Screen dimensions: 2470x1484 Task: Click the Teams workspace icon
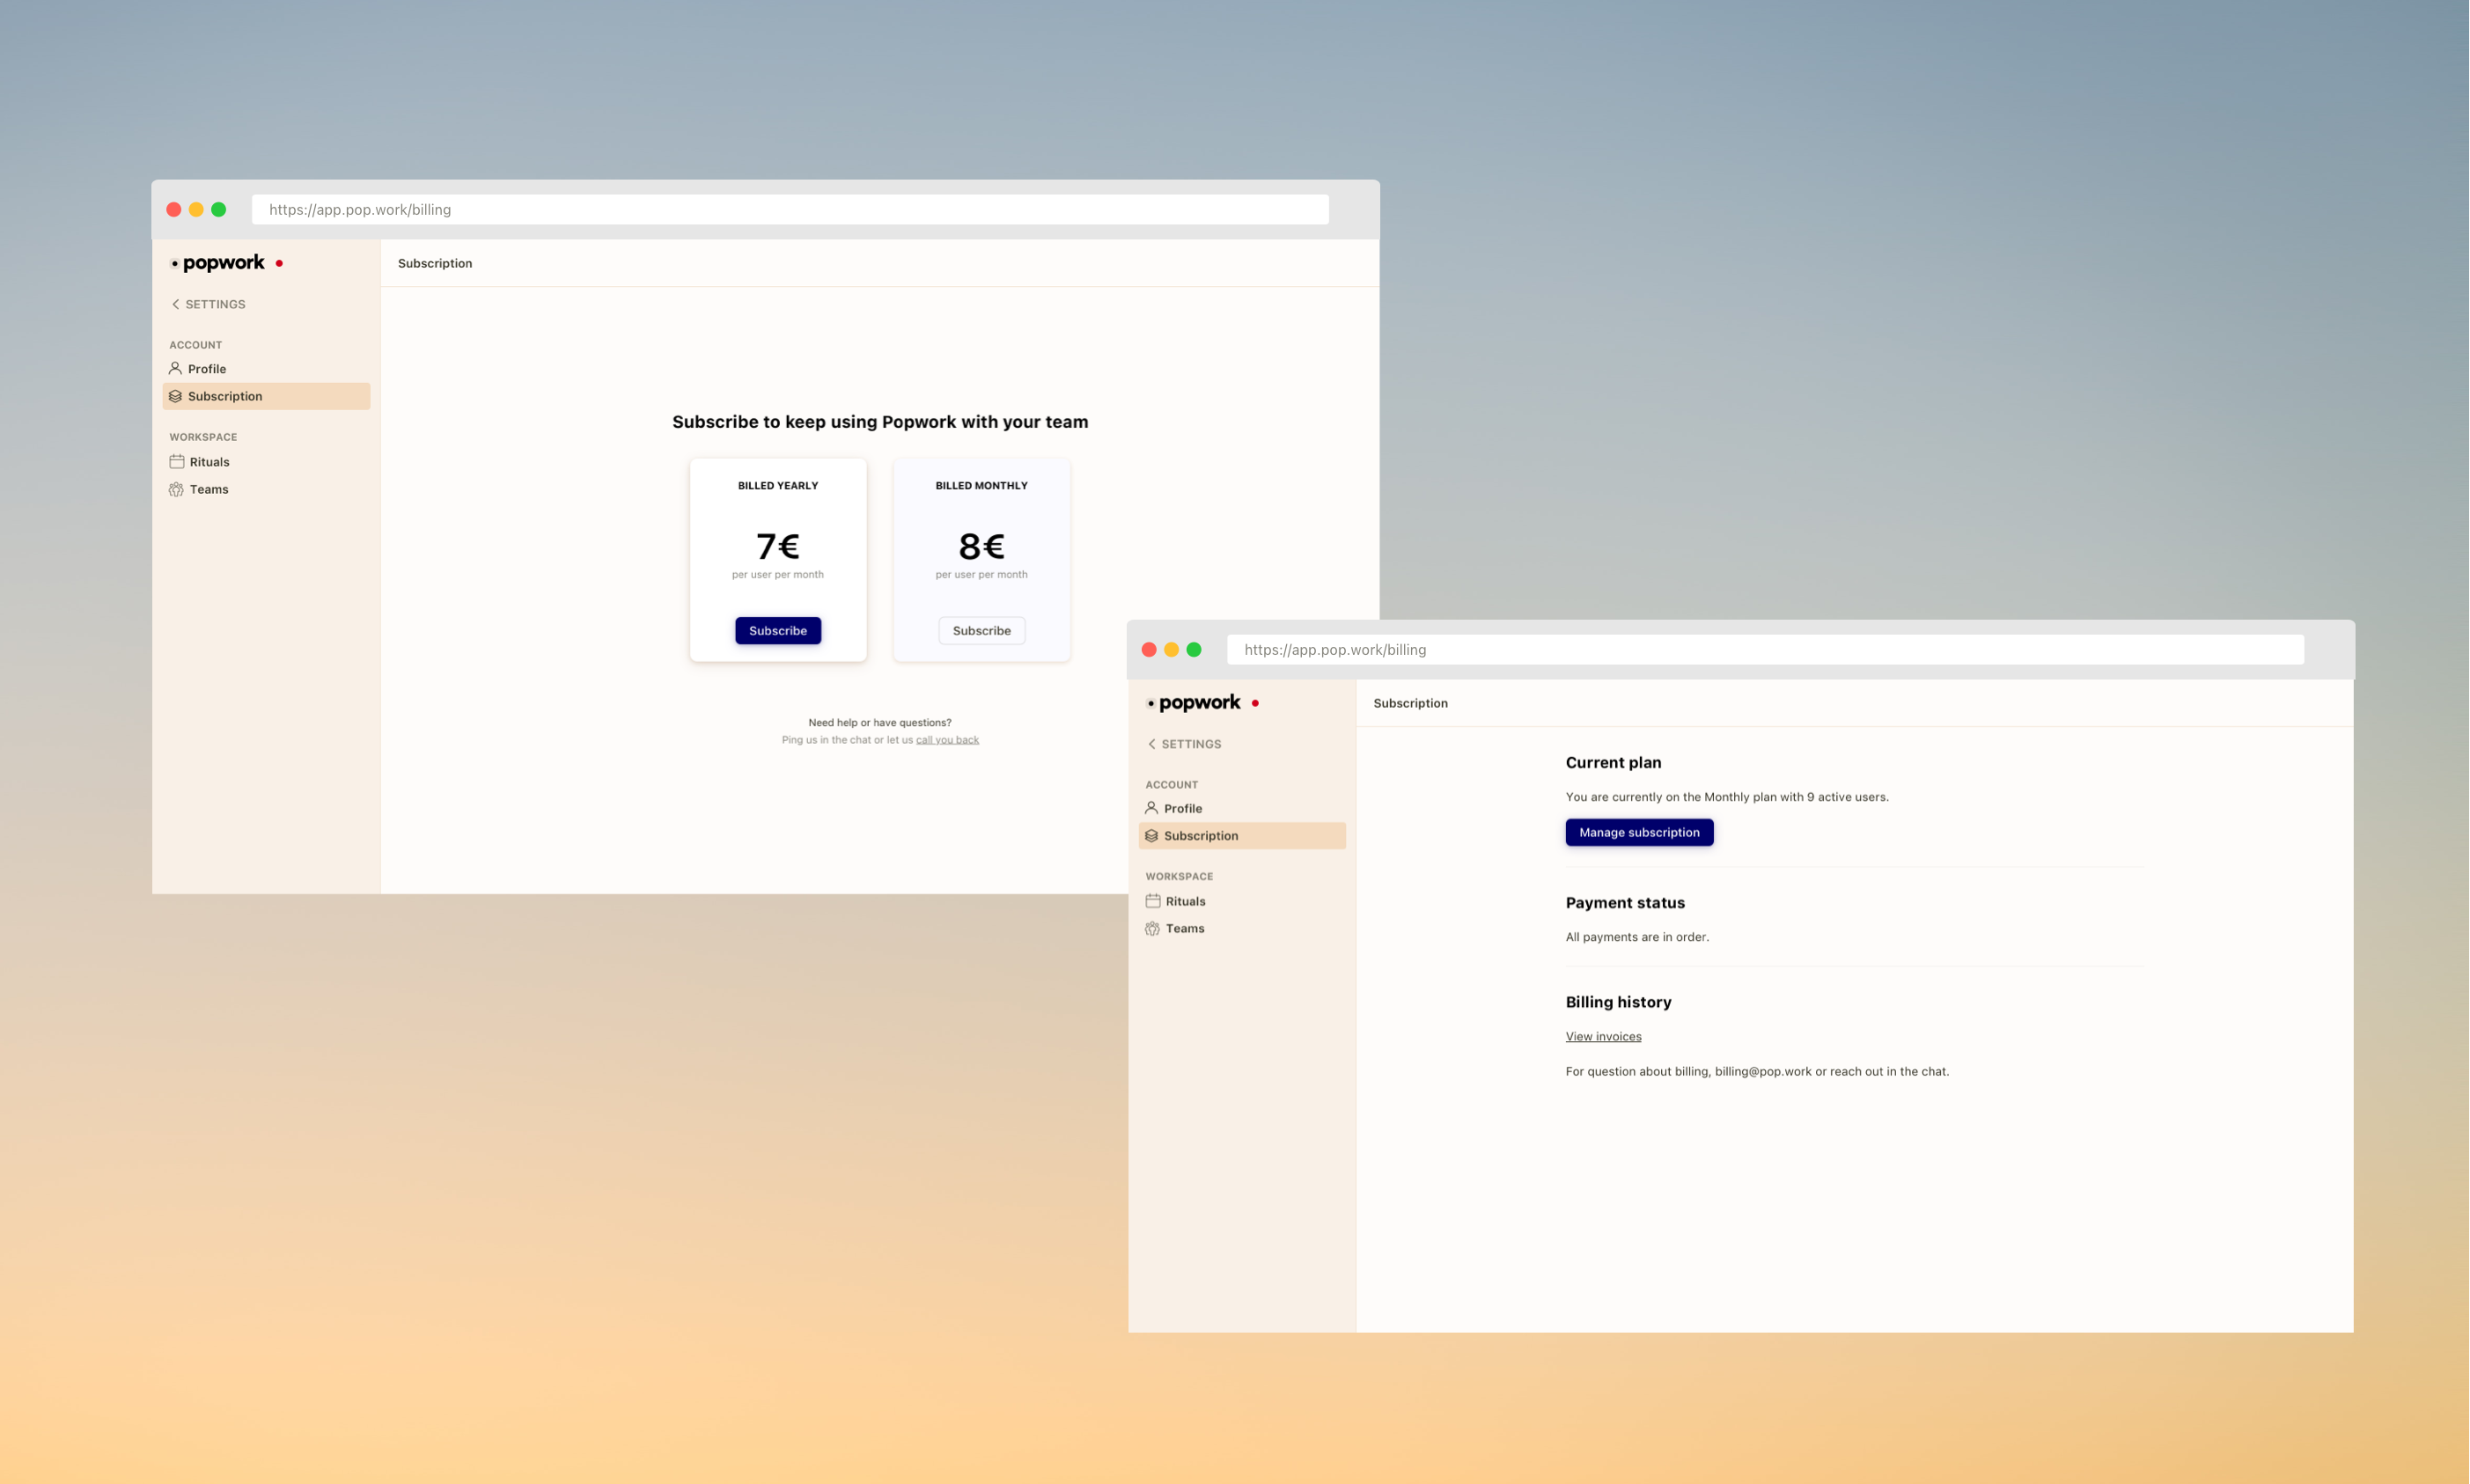point(176,489)
